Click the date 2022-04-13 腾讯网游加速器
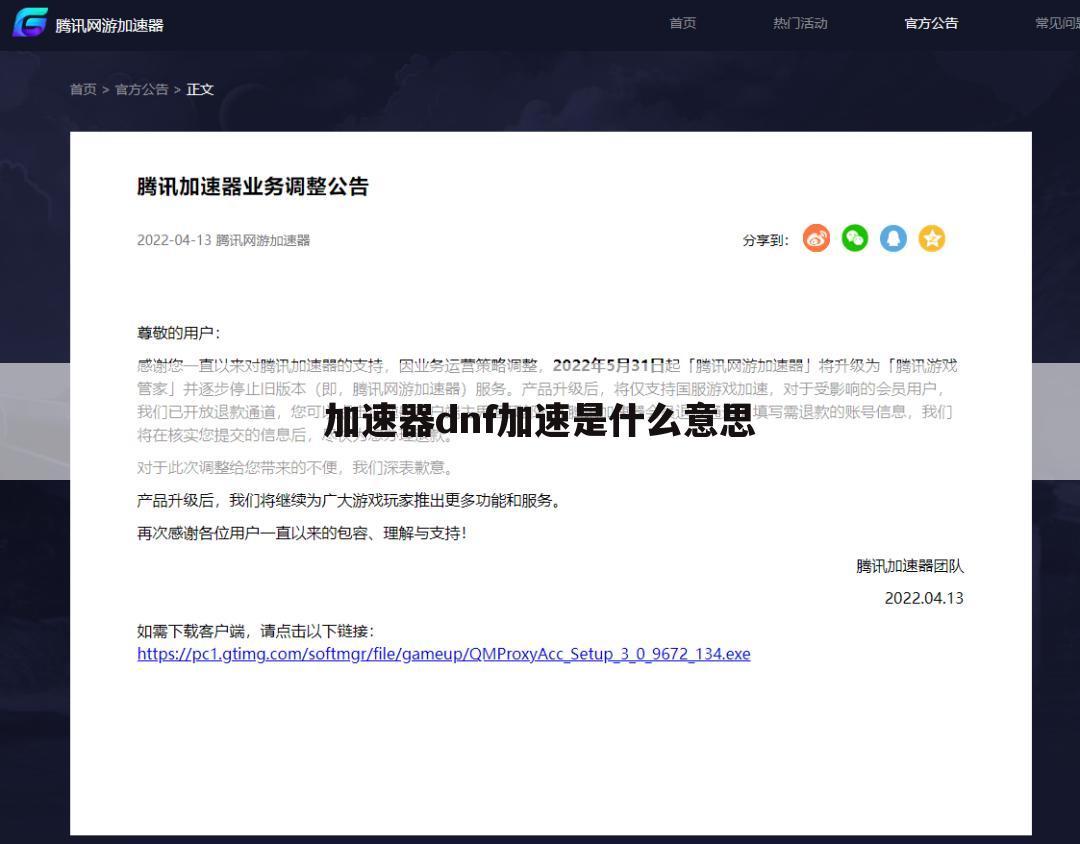Image resolution: width=1080 pixels, height=844 pixels. 223,240
